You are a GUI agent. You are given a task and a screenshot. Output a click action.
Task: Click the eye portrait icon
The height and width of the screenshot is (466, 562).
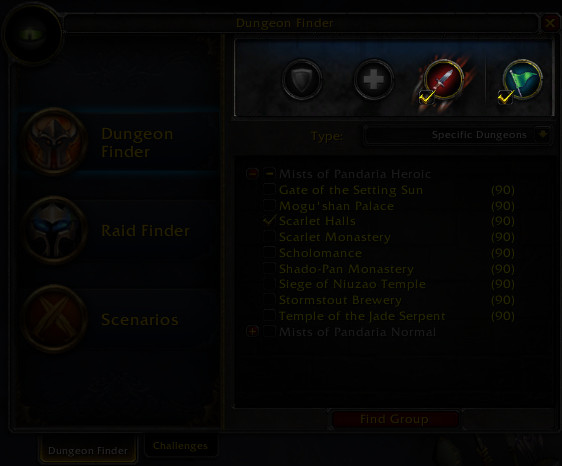coord(33,34)
